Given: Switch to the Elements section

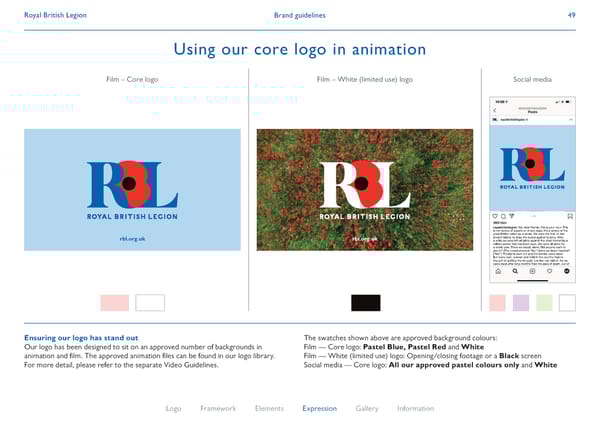Looking at the screenshot, I should coord(269,408).
